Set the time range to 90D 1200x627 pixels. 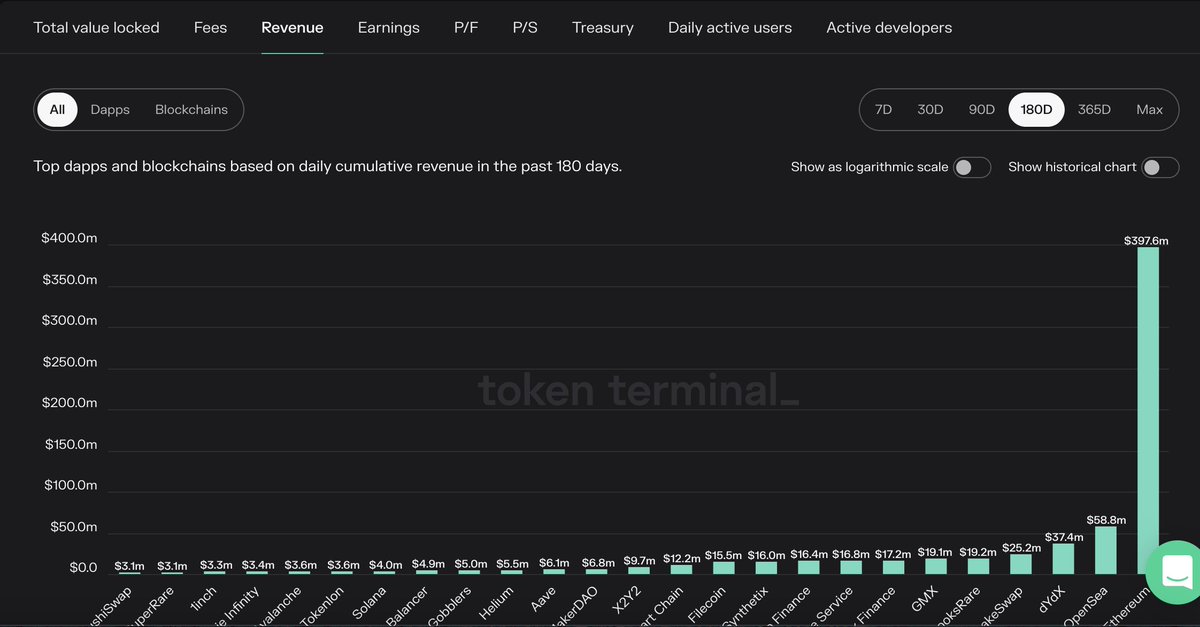982,109
